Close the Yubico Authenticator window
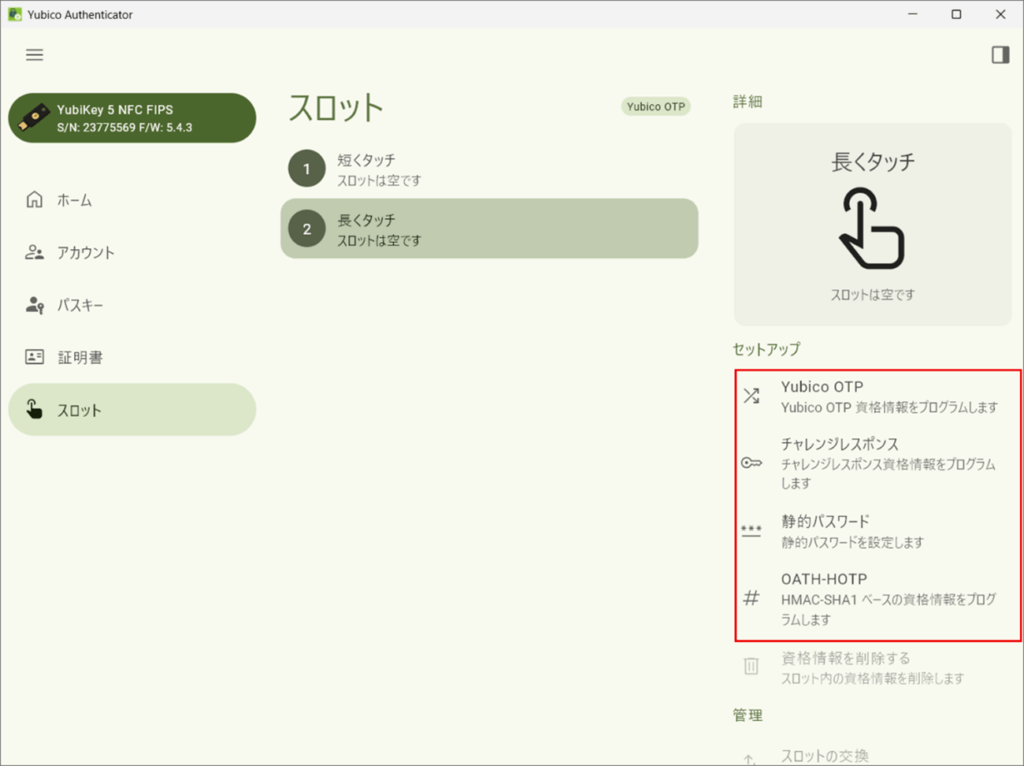Viewport: 1024px width, 766px height. point(1000,14)
